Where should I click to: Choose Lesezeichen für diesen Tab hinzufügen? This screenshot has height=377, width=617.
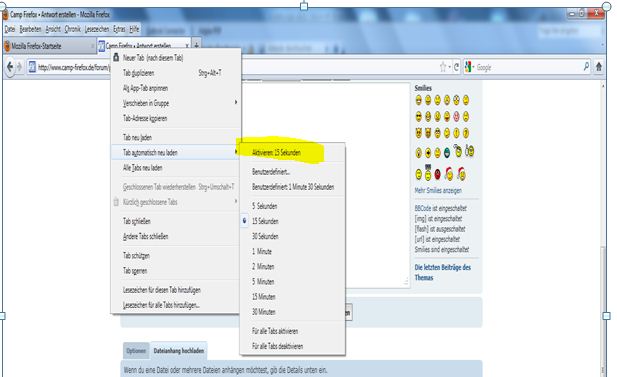[x=175, y=290]
